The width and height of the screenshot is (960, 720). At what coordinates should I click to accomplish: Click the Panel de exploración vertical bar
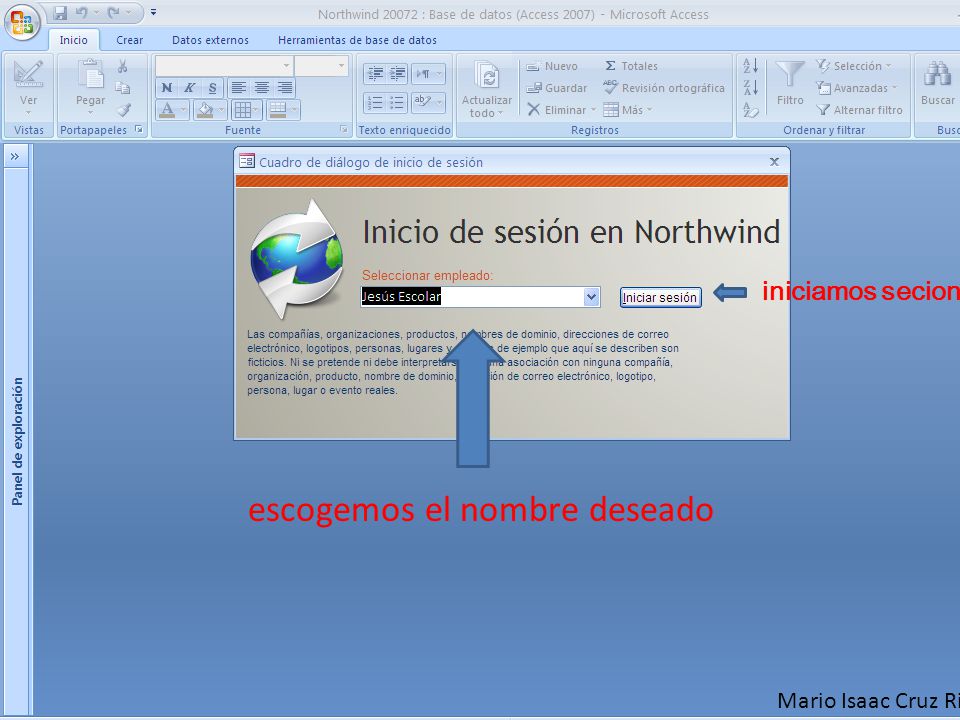[x=17, y=441]
